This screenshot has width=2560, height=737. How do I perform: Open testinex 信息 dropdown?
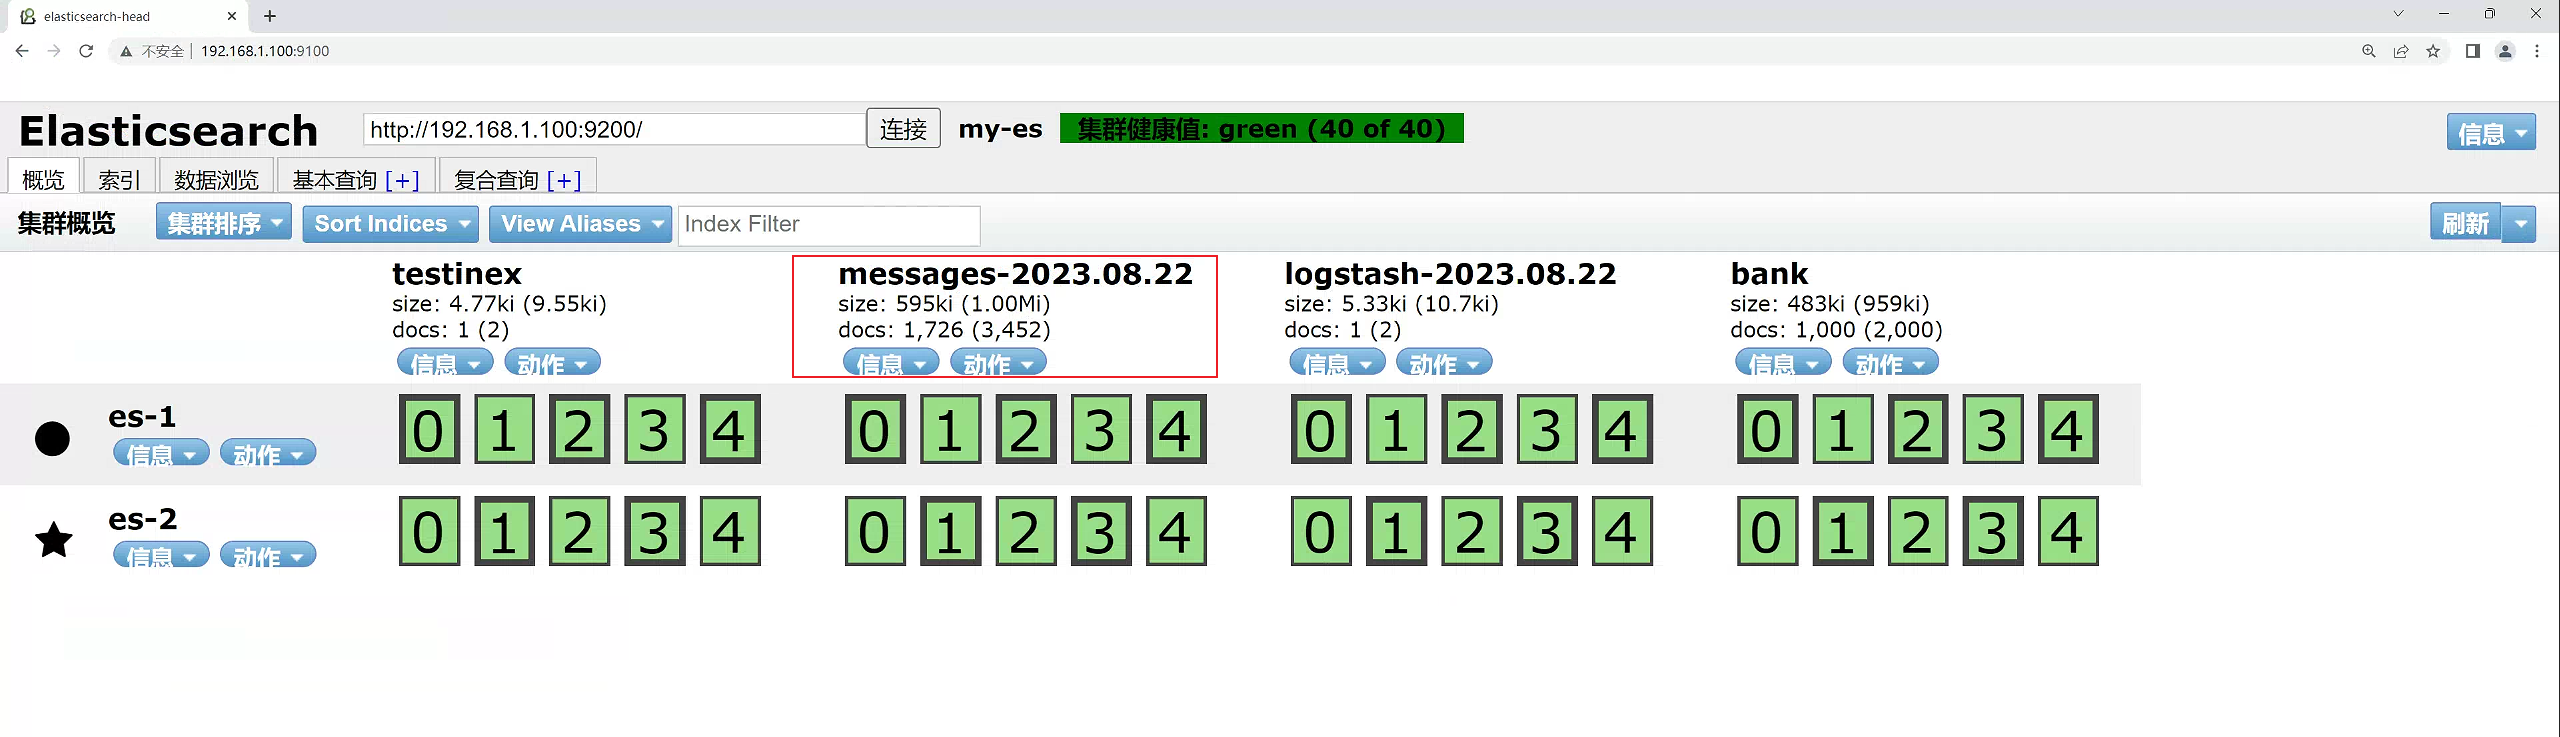coord(445,362)
